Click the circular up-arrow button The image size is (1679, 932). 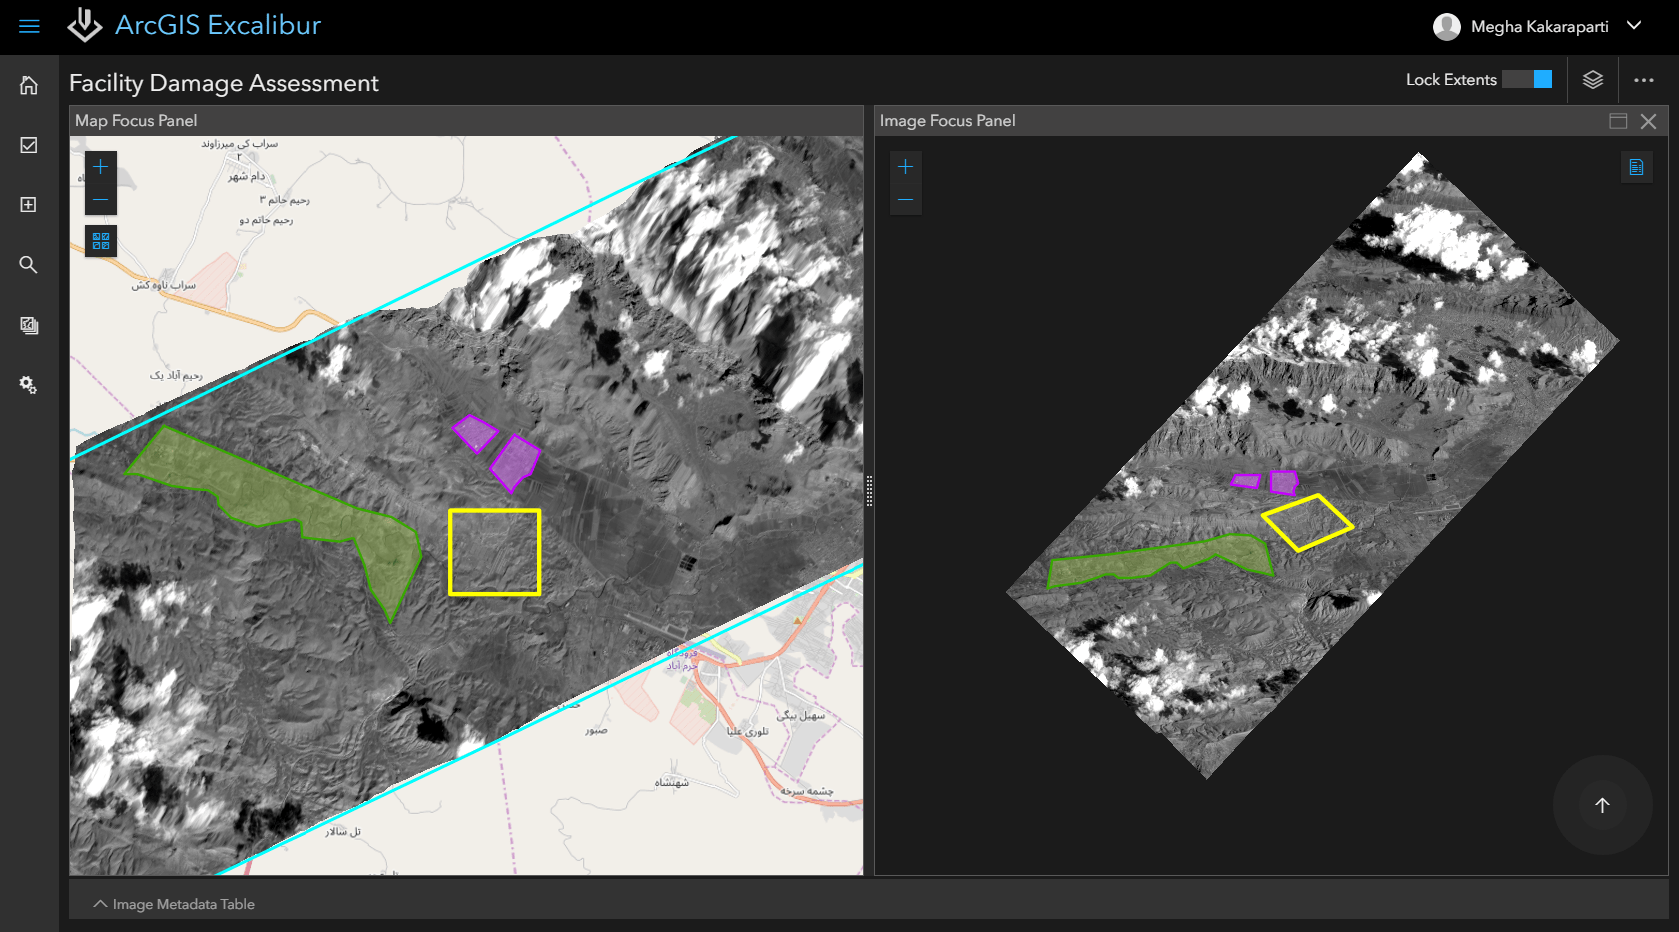click(1602, 805)
